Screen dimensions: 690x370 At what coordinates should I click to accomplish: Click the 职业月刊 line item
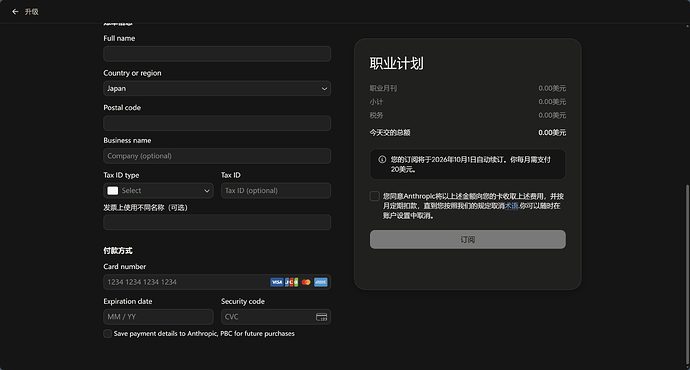click(383, 88)
